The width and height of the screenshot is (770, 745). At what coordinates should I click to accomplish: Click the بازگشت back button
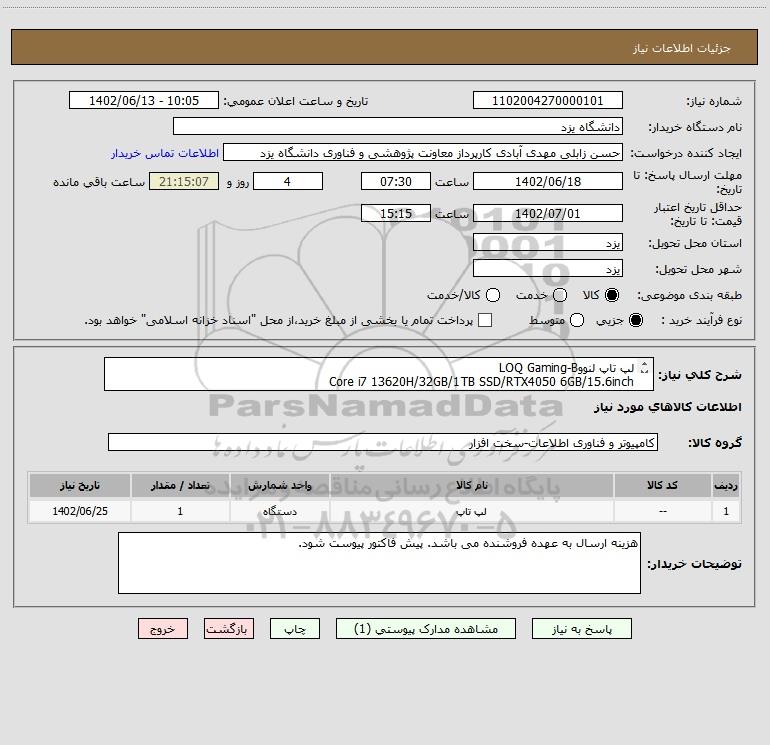229,629
